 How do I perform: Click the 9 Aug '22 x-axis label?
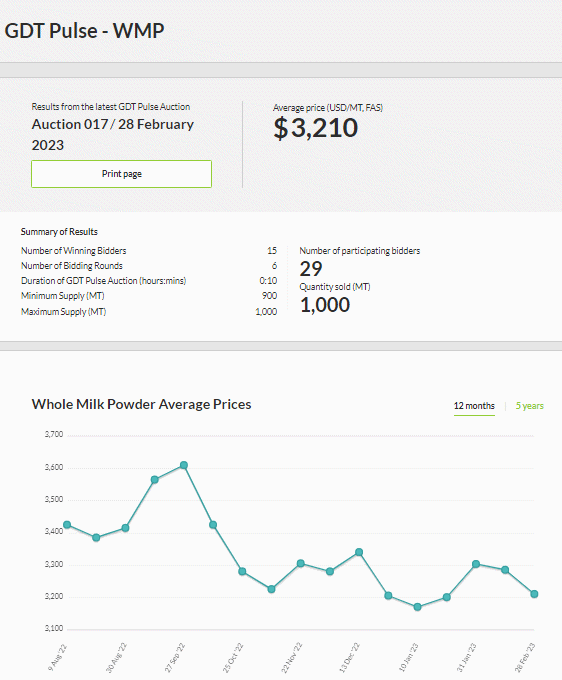point(58,657)
